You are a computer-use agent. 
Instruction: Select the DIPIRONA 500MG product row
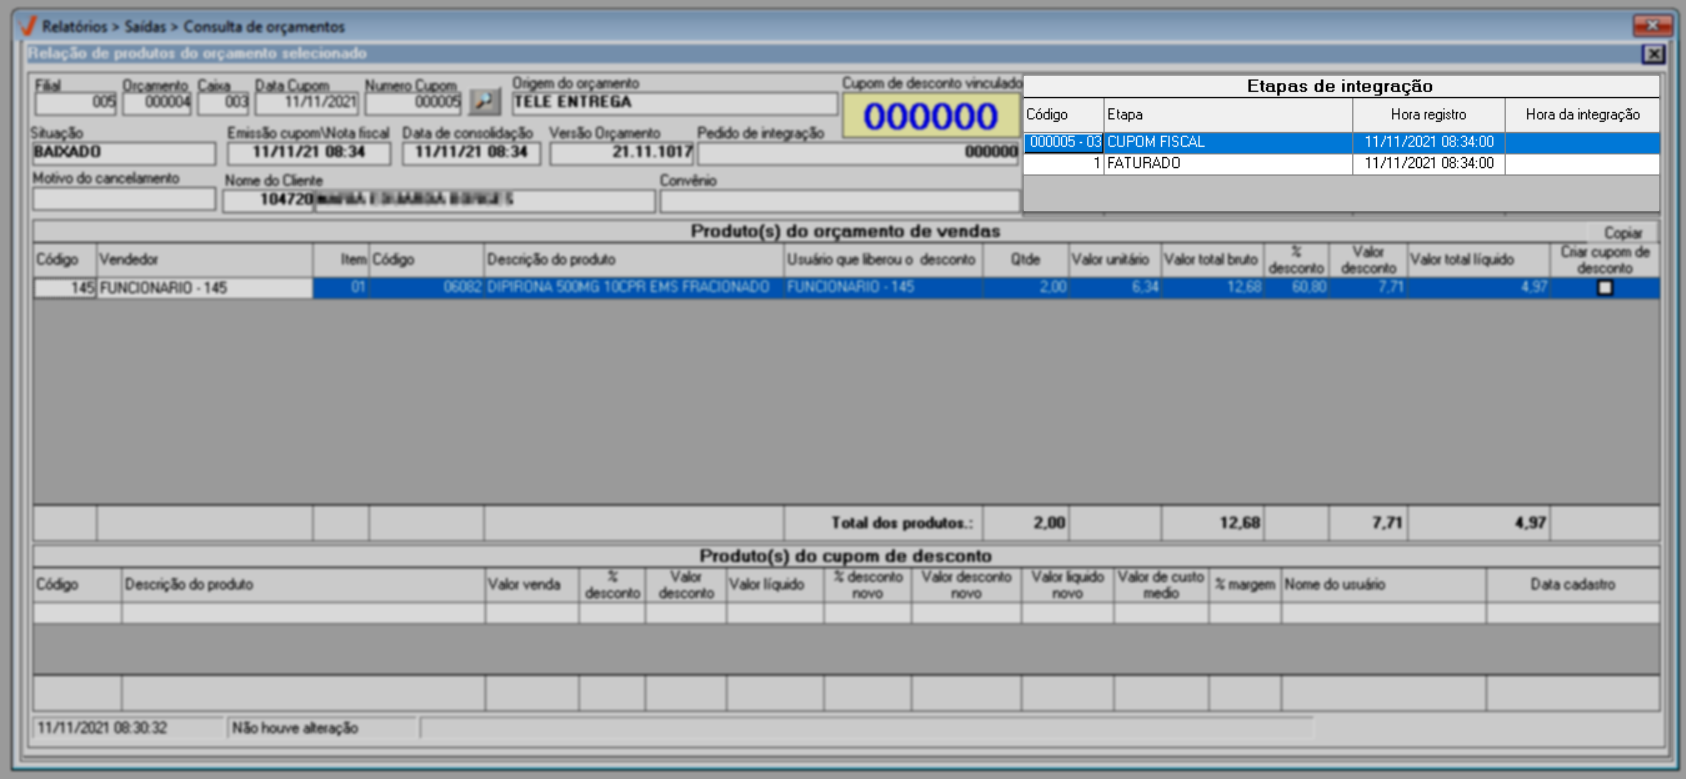627,288
